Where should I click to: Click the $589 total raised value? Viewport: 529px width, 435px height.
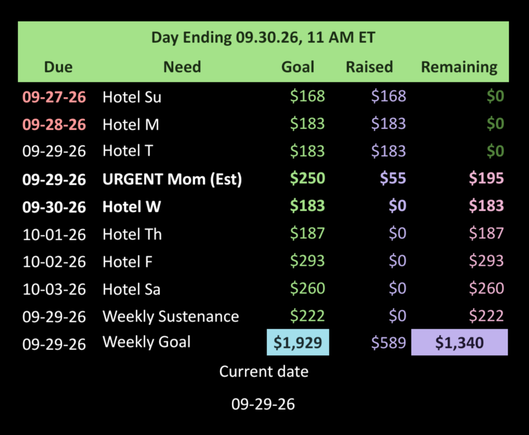pos(388,343)
